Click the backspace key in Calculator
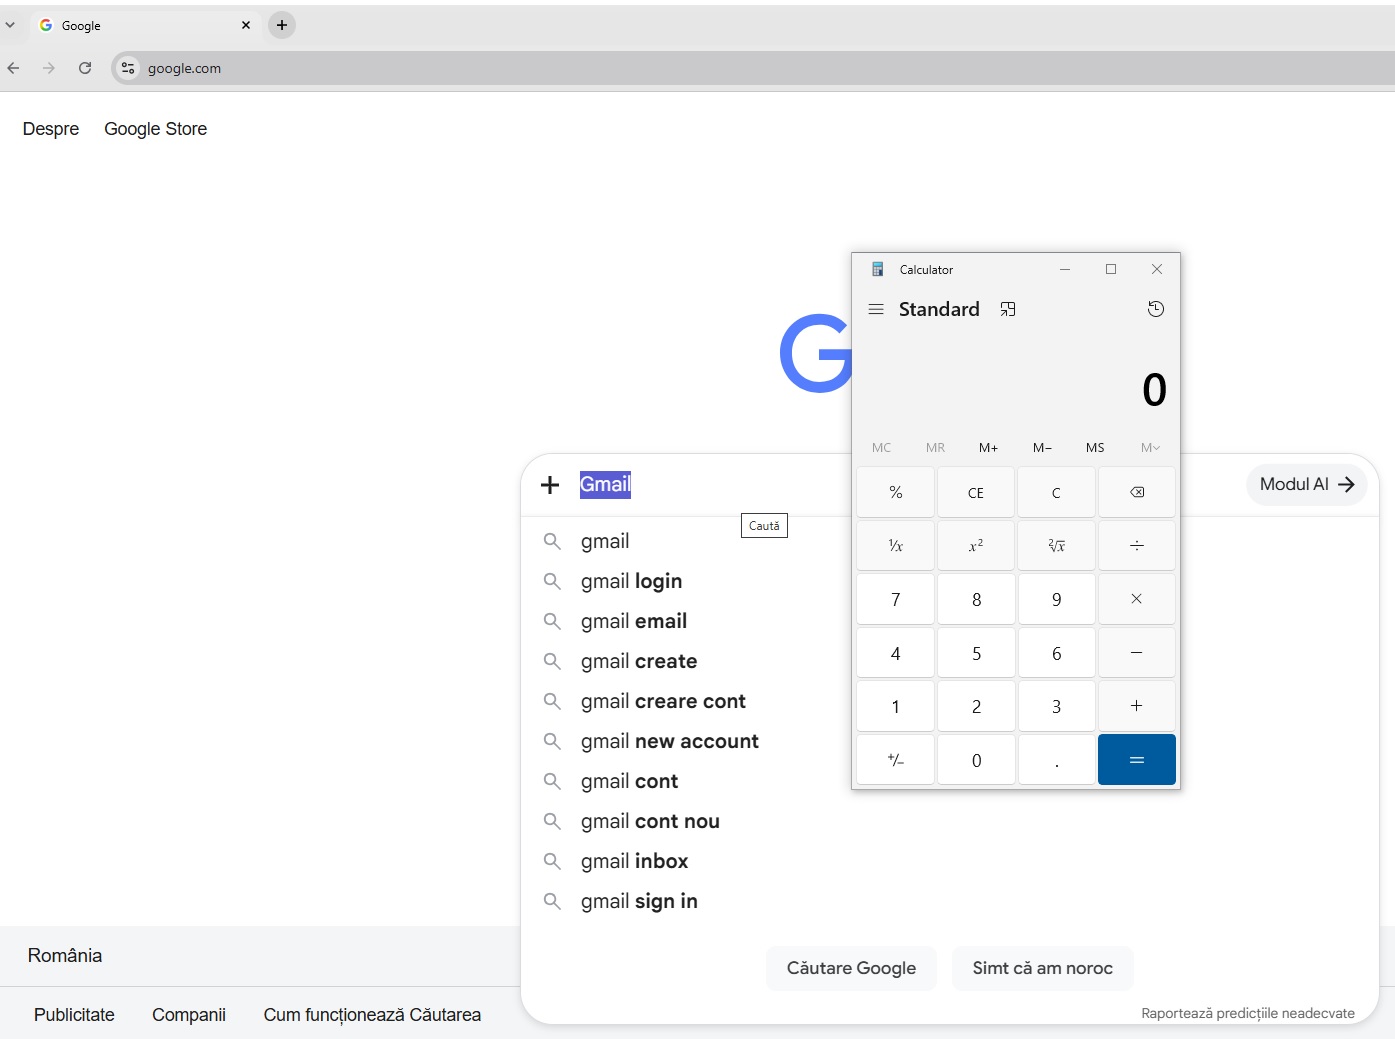The width and height of the screenshot is (1395, 1039). 1137,492
